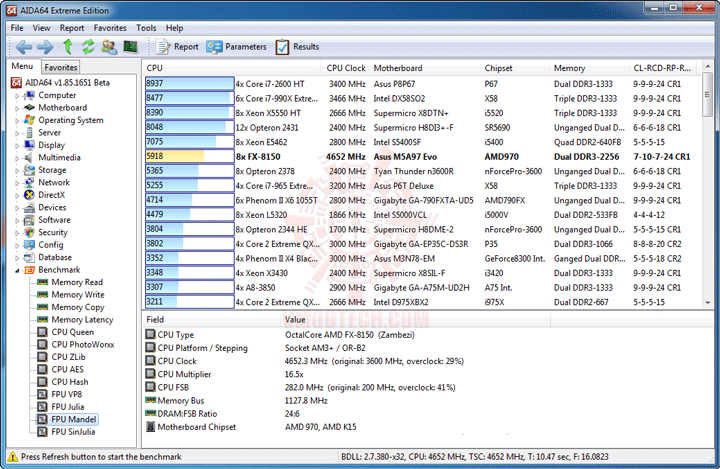The image size is (720, 469).
Task: Sort by CL-RCD-RP-R... column header
Action: pos(663,68)
